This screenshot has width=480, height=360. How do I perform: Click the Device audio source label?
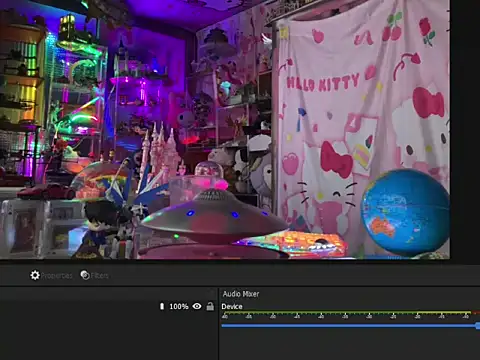pos(232,306)
